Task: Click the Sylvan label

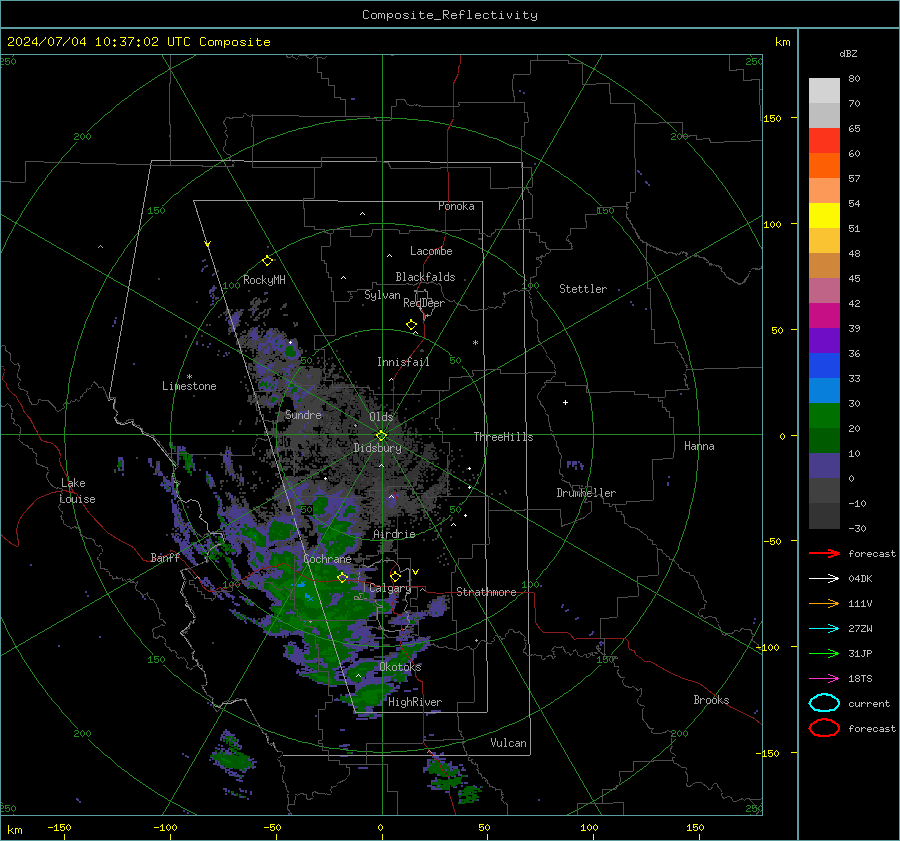Action: (x=382, y=296)
